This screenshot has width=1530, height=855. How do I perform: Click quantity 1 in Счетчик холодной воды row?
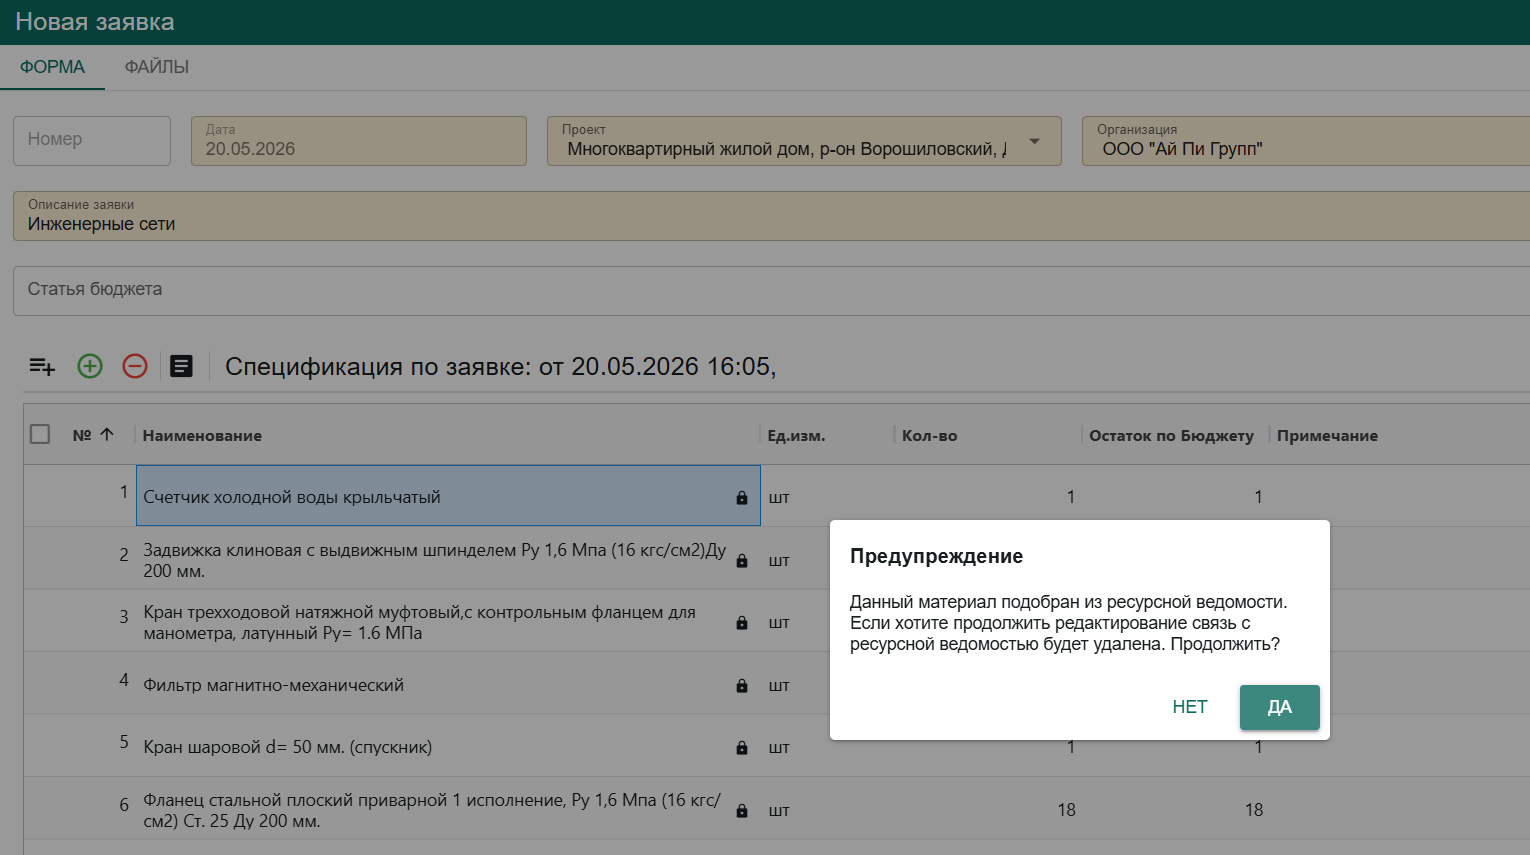point(1070,497)
